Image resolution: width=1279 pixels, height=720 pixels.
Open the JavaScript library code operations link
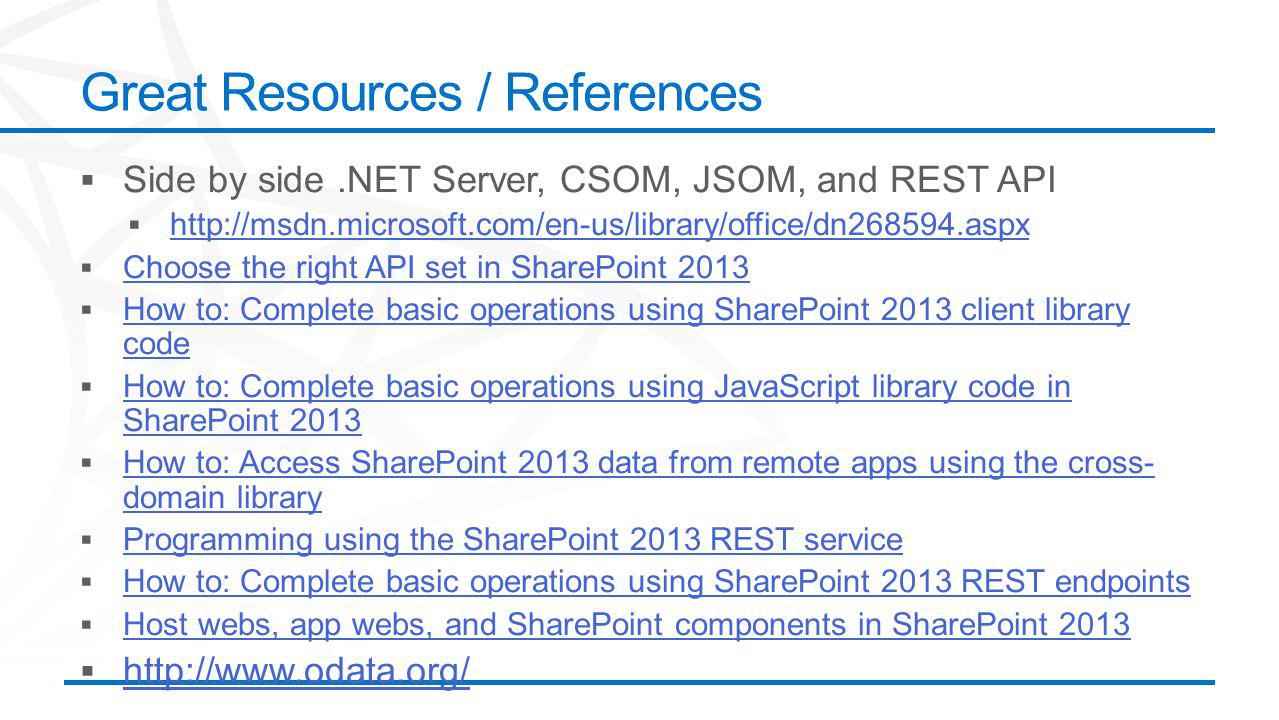coord(597,404)
